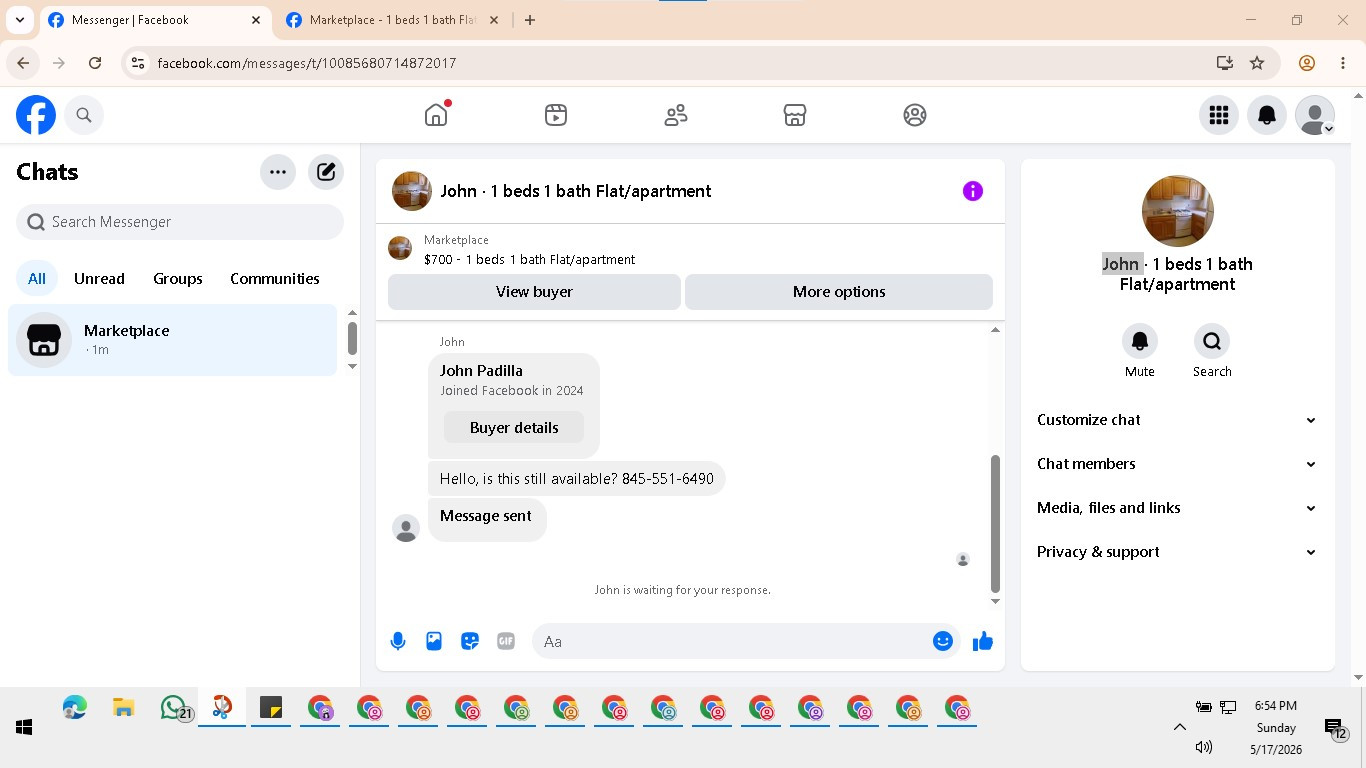Click the browser address bar URL
The image size is (1366, 768).
307,63
